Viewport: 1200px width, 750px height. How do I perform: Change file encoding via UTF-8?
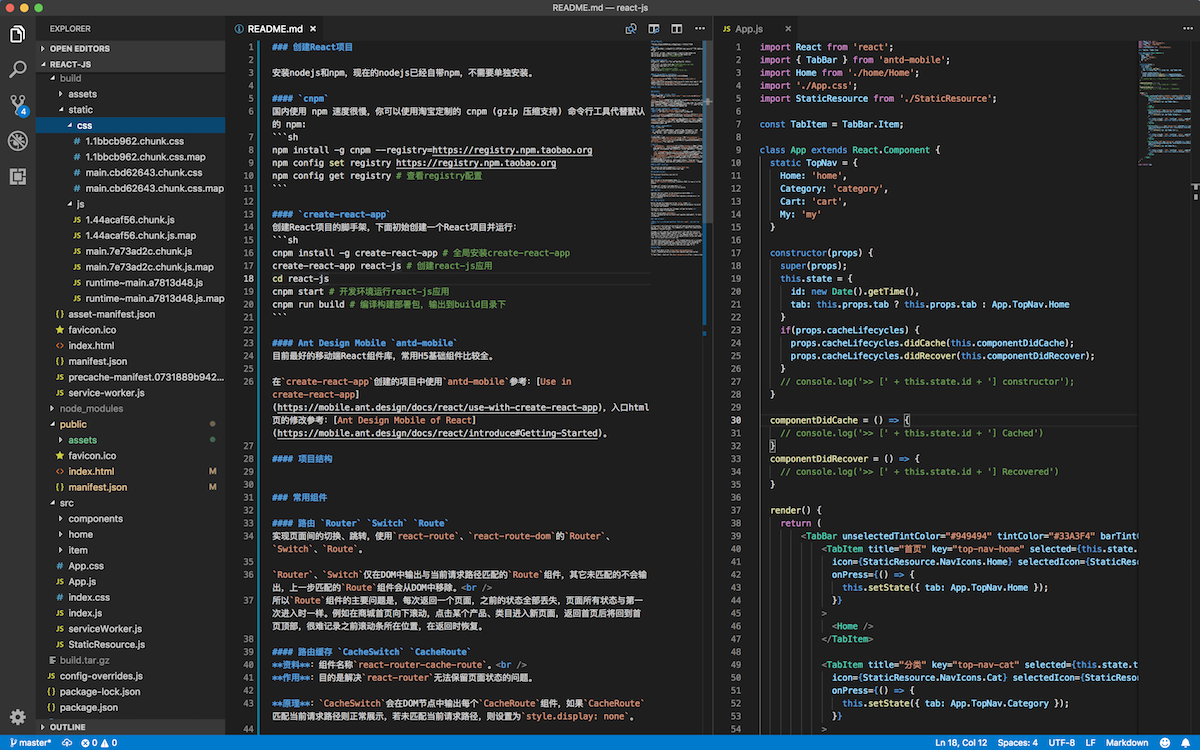1060,743
